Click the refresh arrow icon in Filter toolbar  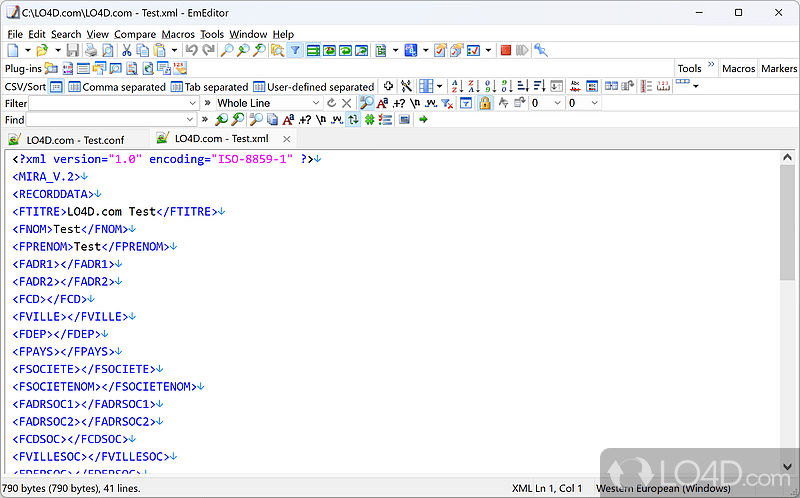332,103
